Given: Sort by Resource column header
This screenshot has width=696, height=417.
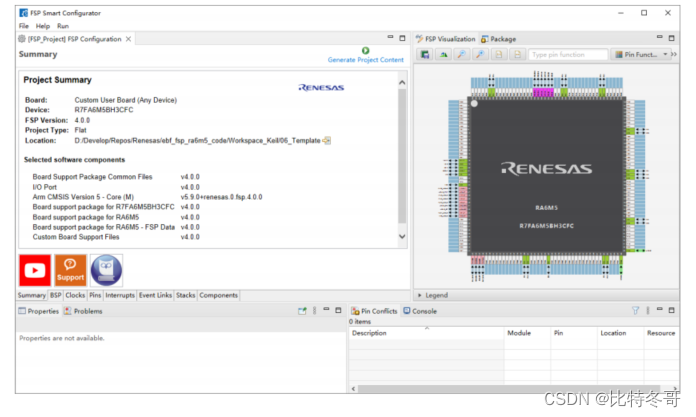Looking at the screenshot, I should click(x=661, y=333).
